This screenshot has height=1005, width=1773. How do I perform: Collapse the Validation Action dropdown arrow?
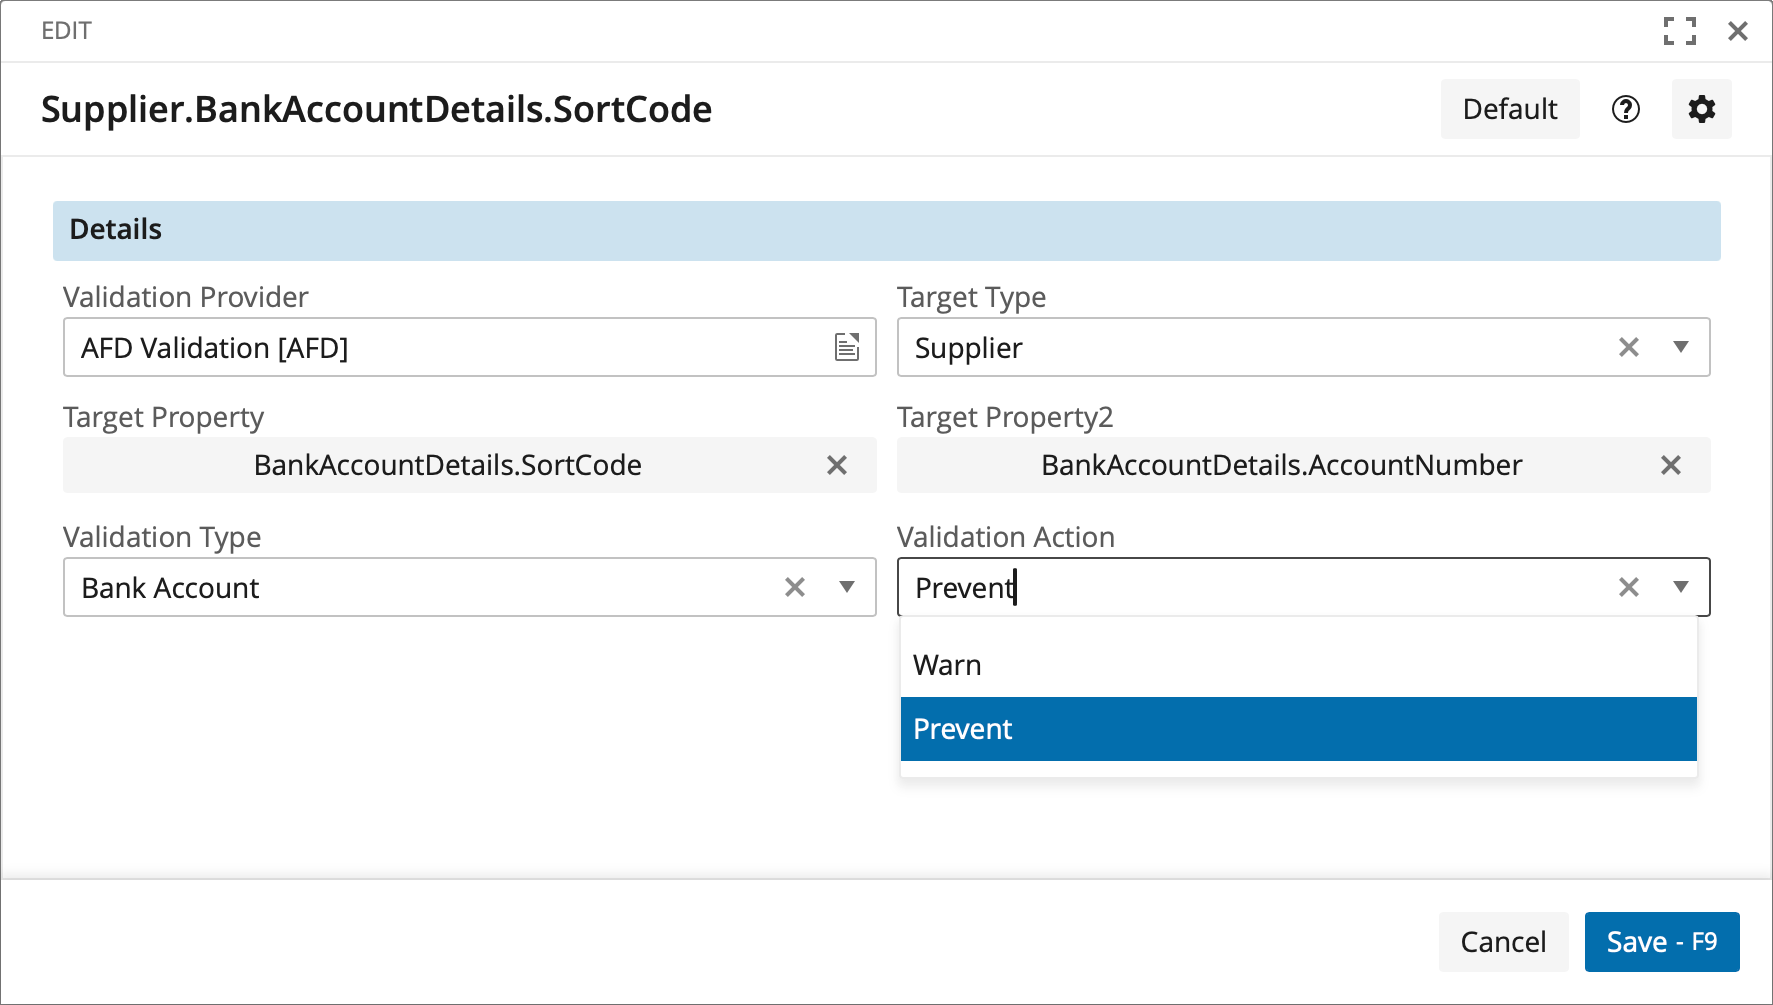(1680, 587)
